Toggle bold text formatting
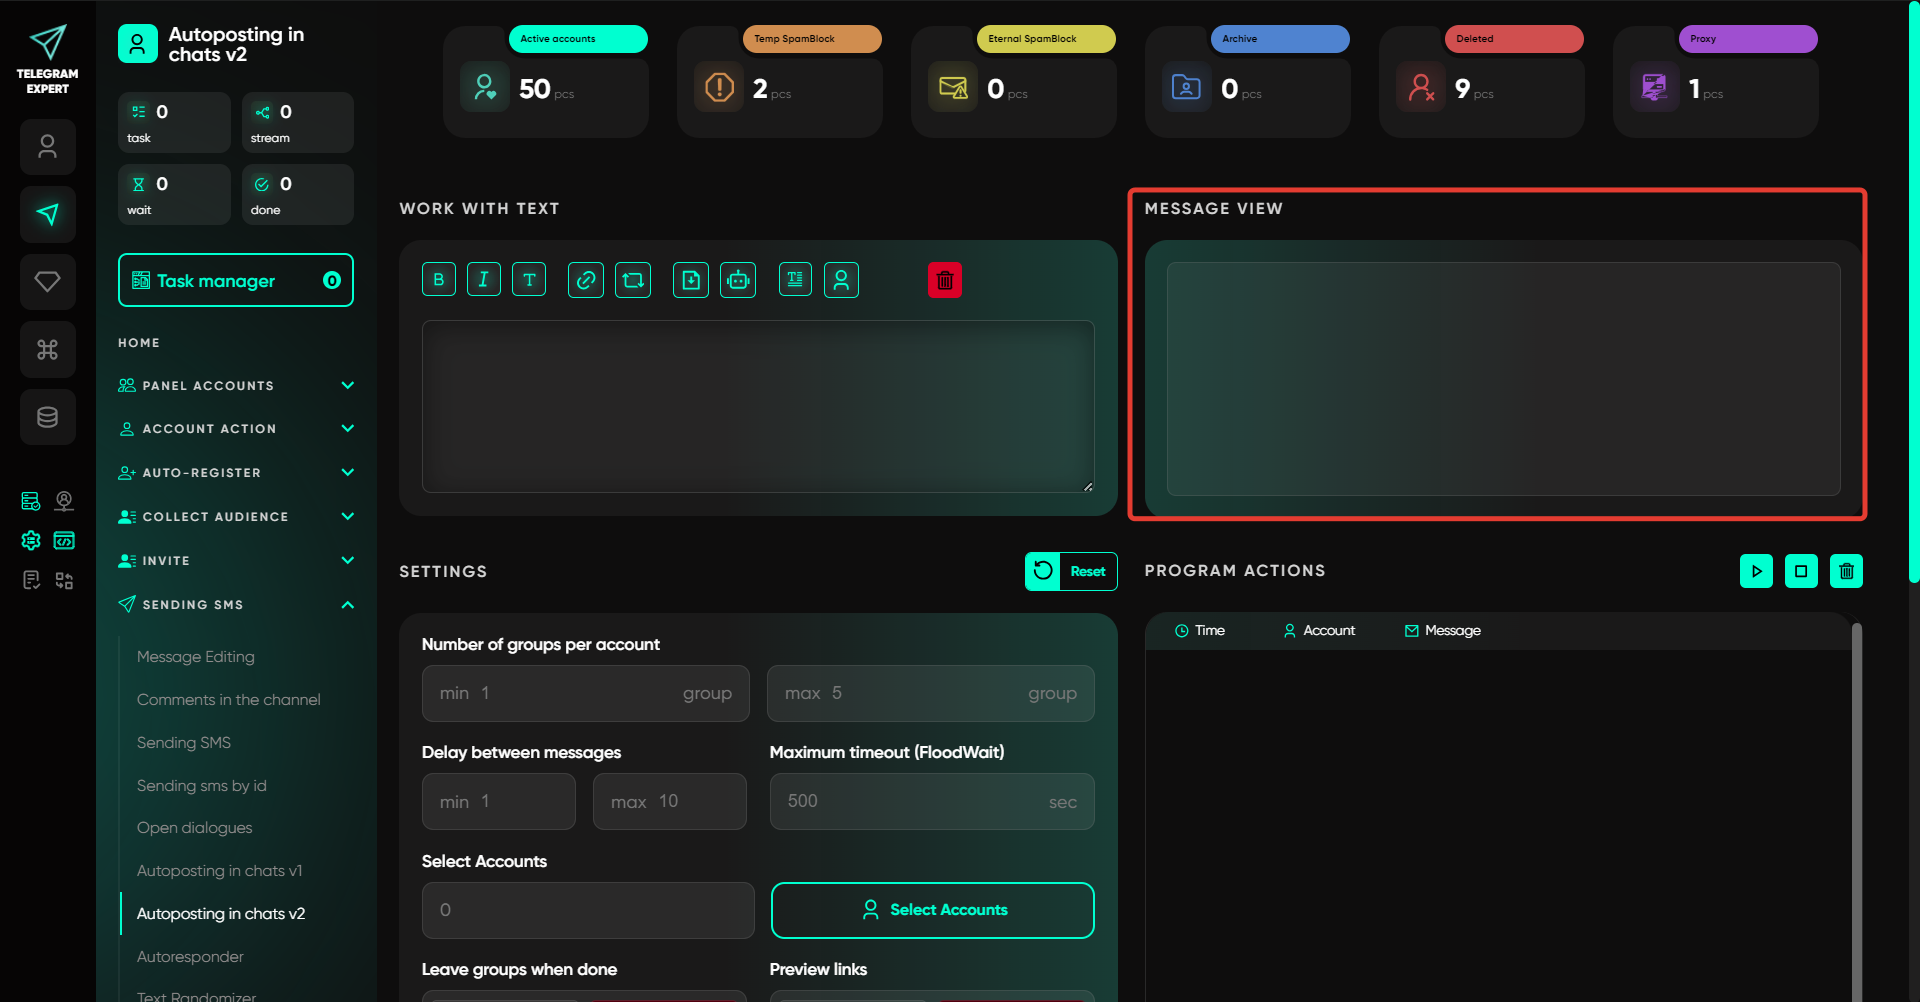1920x1002 pixels. pos(439,280)
